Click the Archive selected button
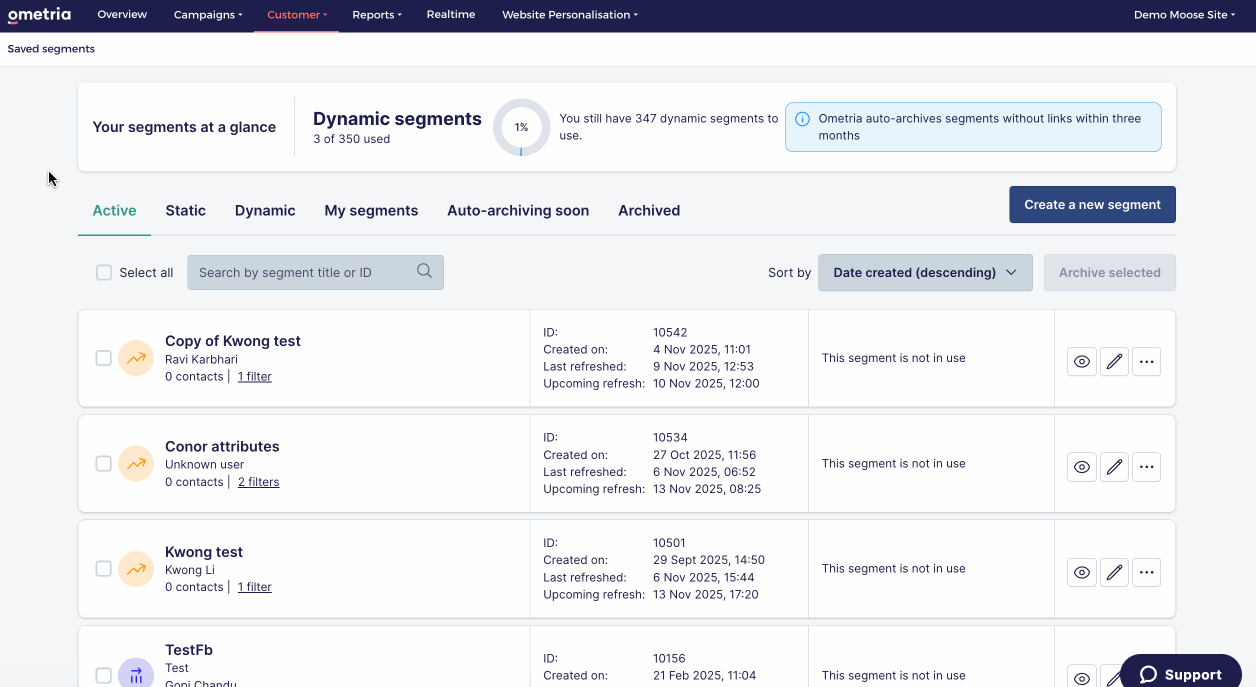This screenshot has width=1256, height=687. click(x=1110, y=272)
